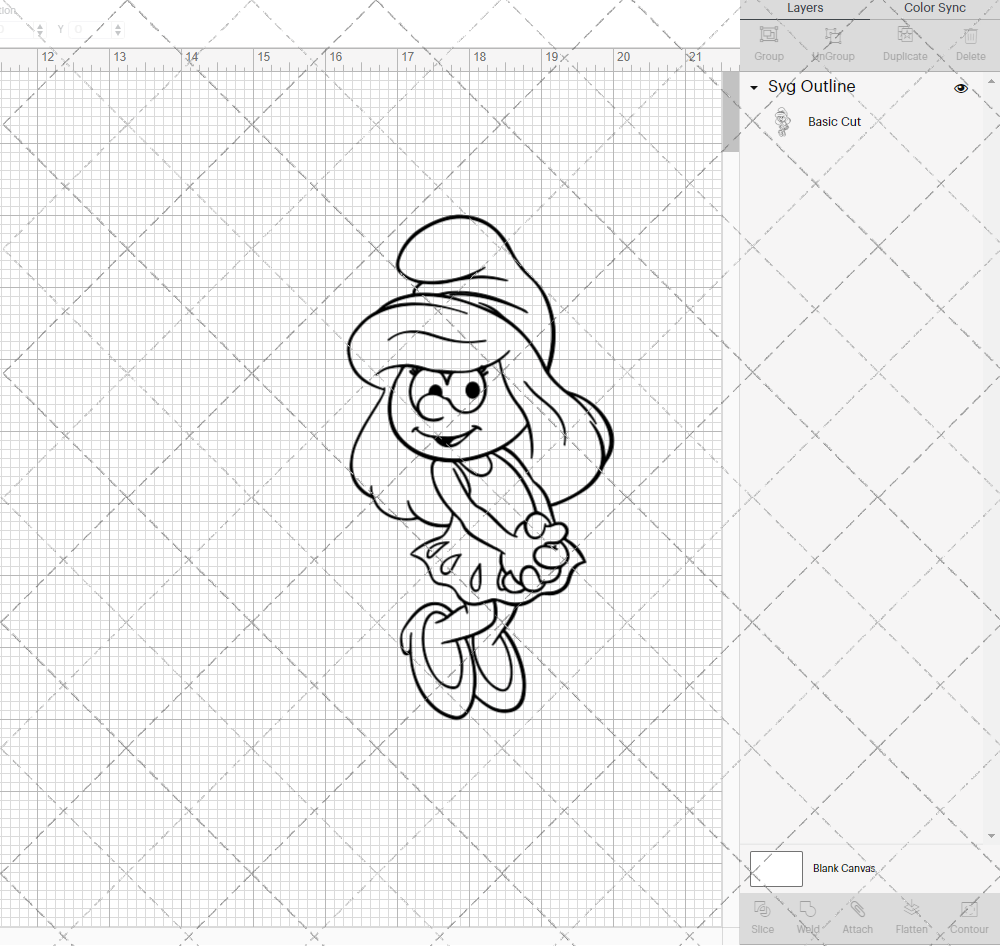
Task: Click the Blank Canvas label
Action: (x=844, y=868)
